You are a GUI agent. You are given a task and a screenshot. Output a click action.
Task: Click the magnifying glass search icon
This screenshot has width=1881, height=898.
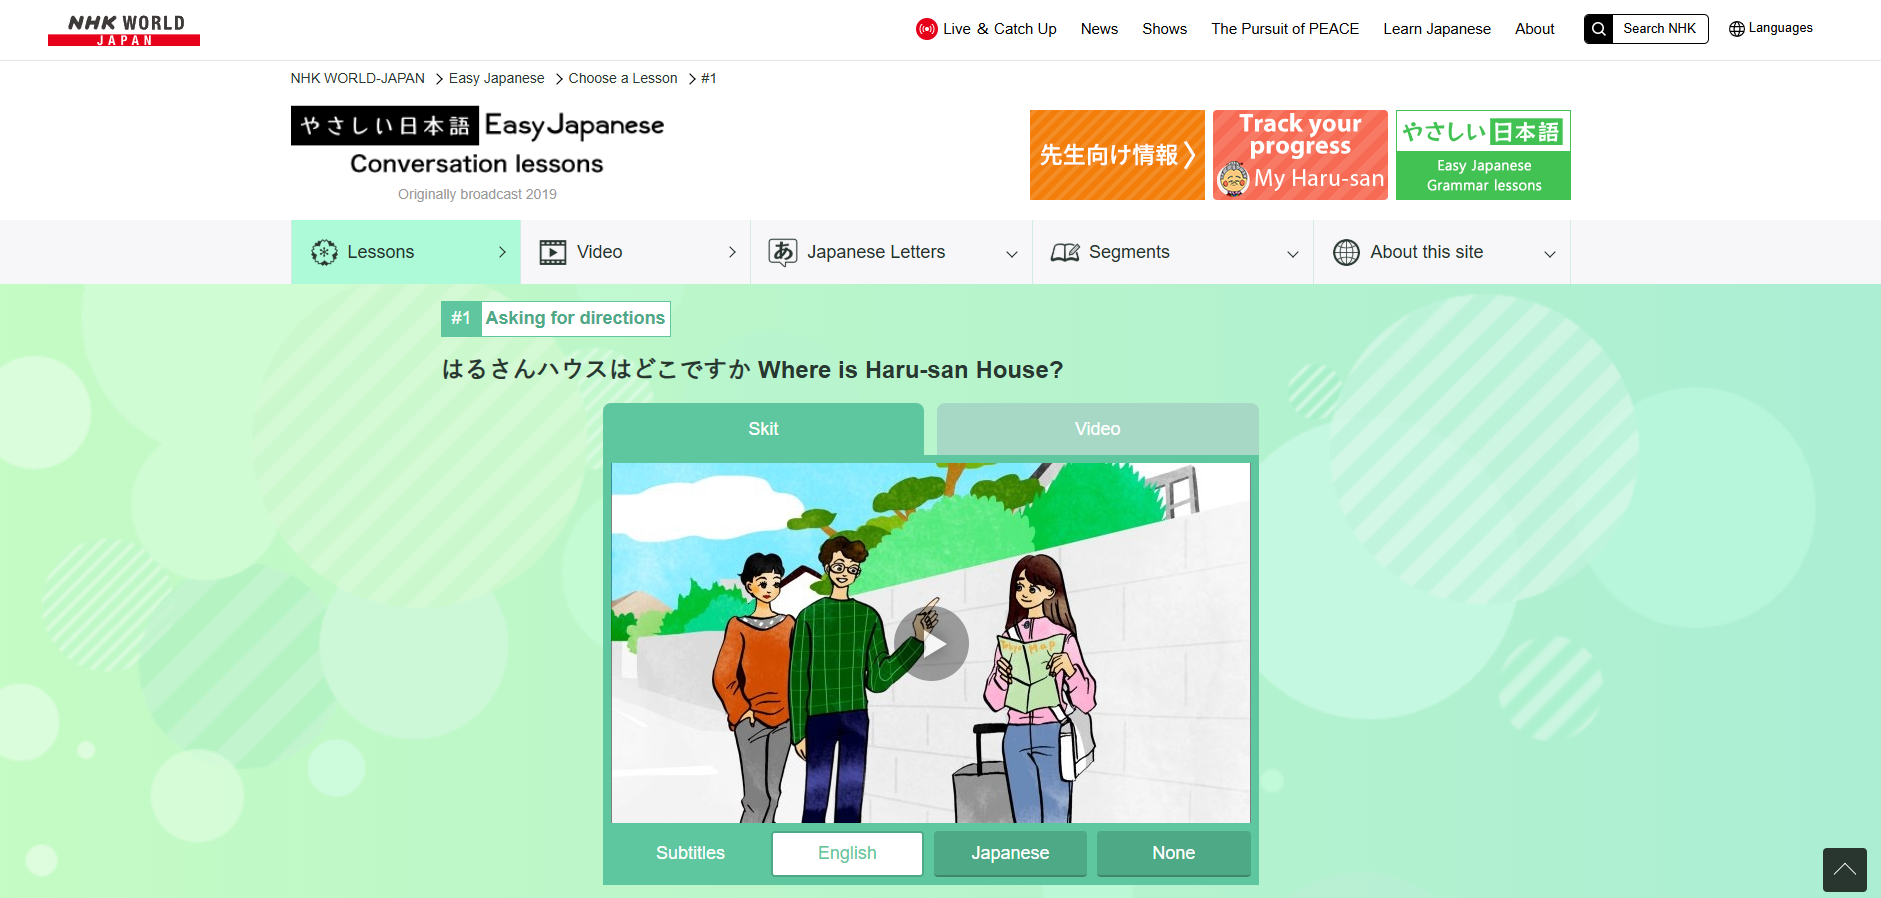pos(1599,29)
